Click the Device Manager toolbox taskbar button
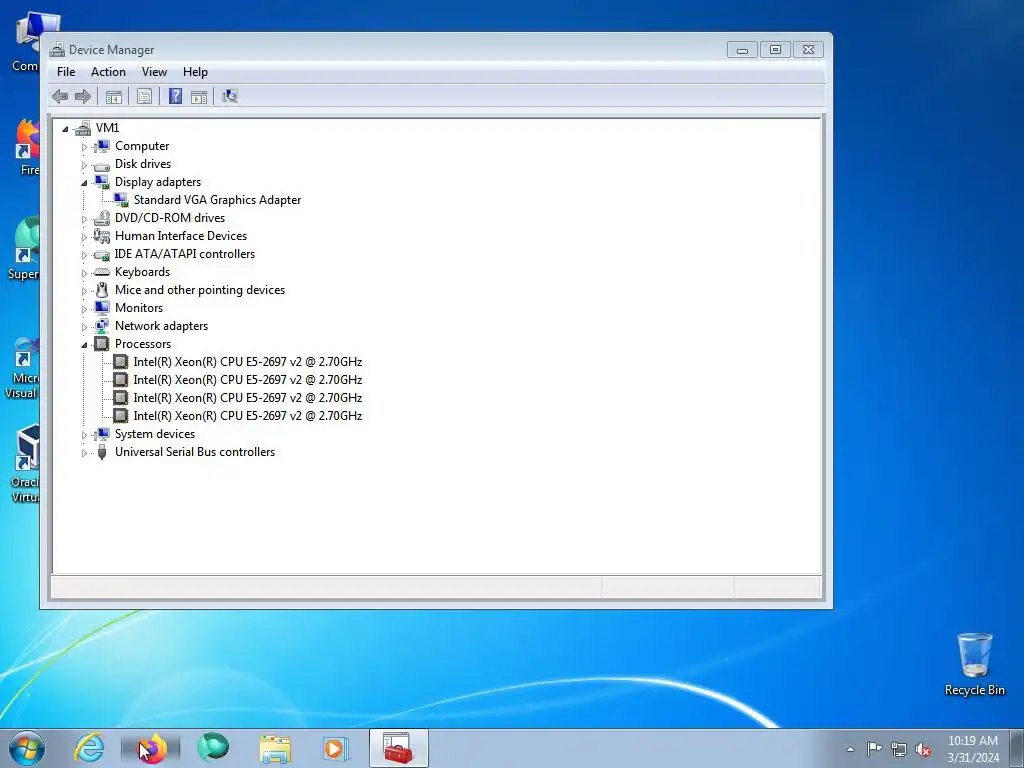This screenshot has height=768, width=1024. tap(398, 748)
